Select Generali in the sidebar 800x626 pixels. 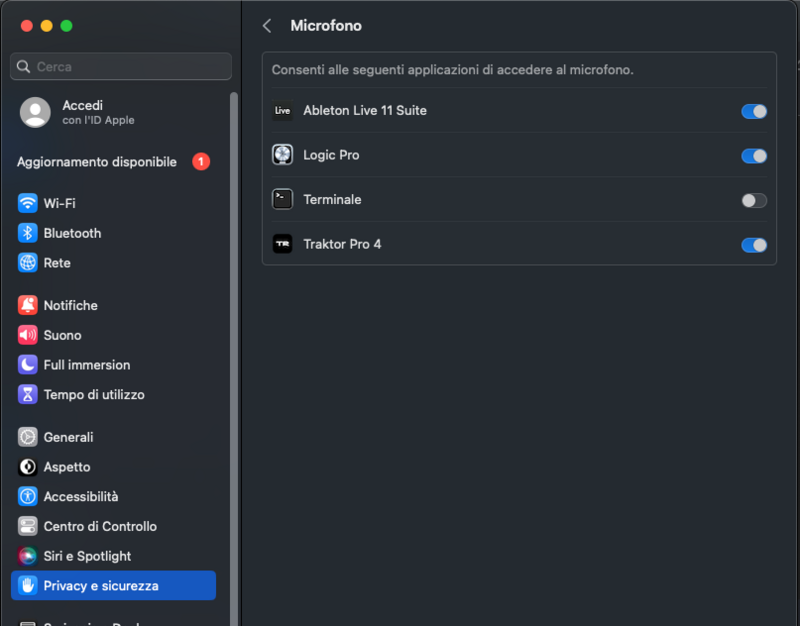click(68, 437)
